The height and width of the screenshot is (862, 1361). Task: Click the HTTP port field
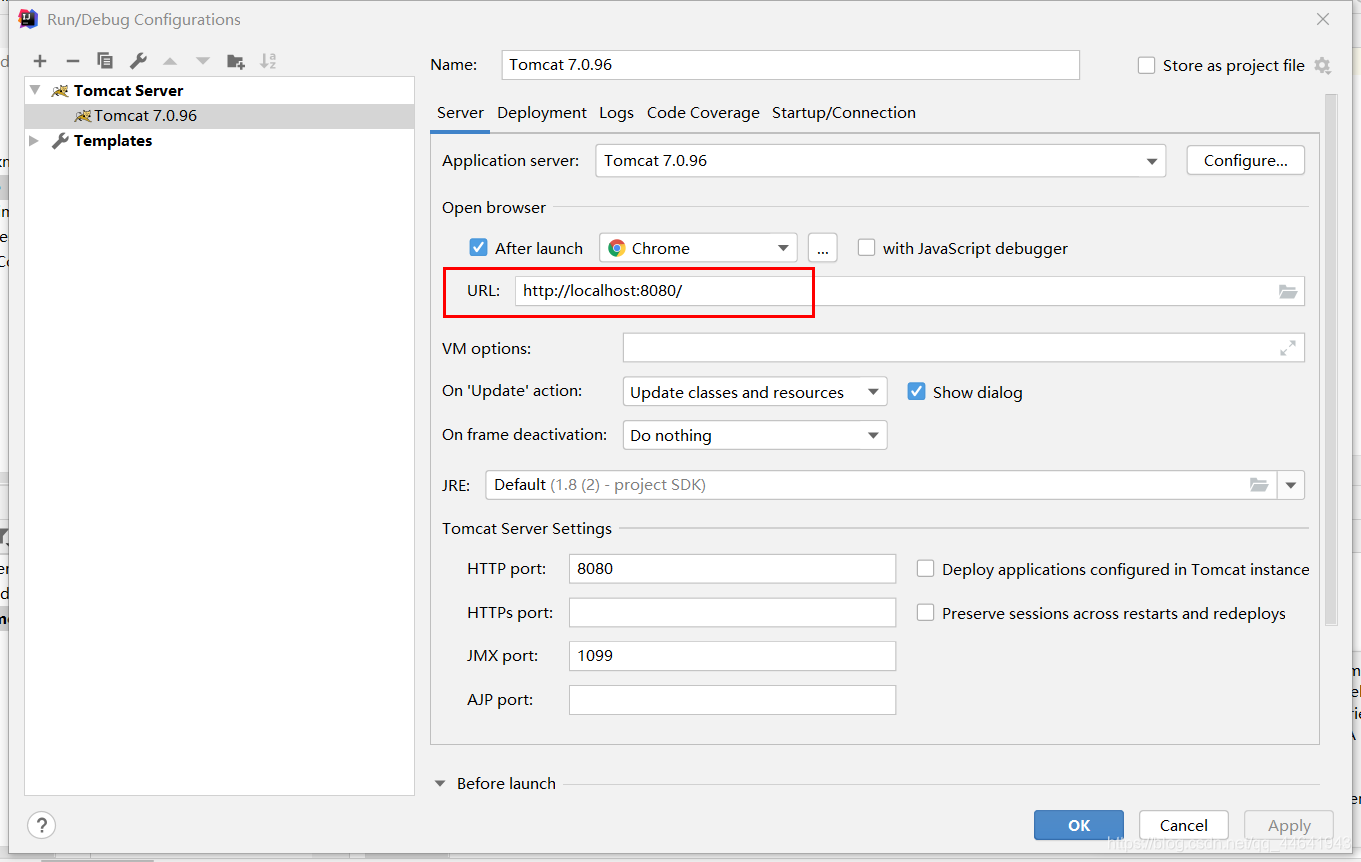point(732,569)
